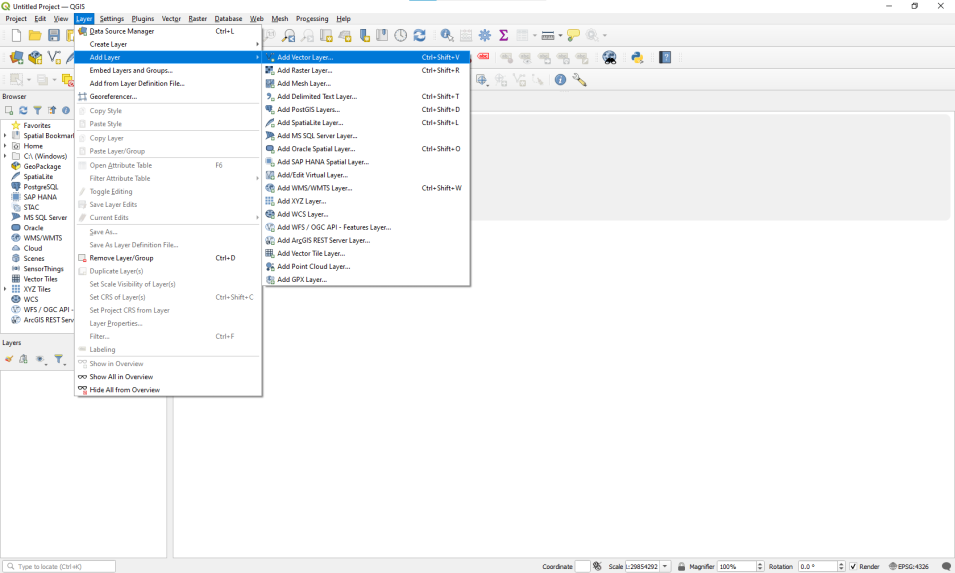Click the Magnifier percentage field
The height and width of the screenshot is (573, 955).
[x=736, y=566]
